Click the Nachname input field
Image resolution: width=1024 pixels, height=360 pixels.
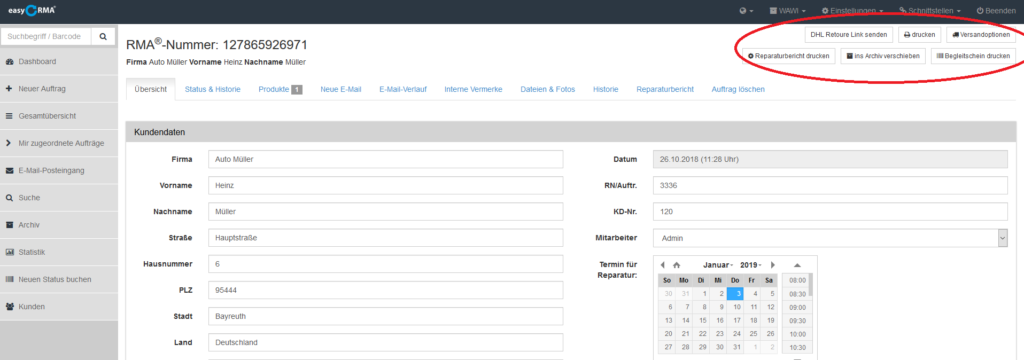click(x=385, y=212)
